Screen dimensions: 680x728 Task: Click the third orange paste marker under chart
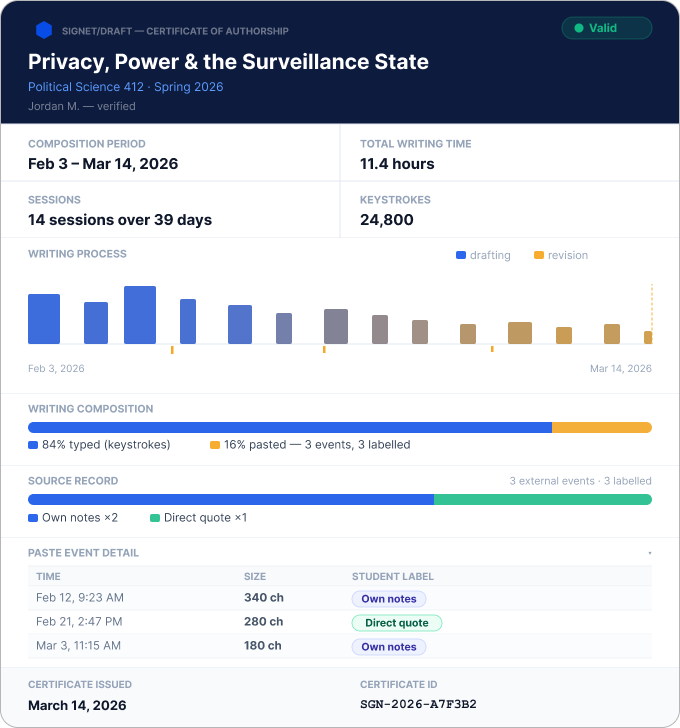[x=492, y=349]
